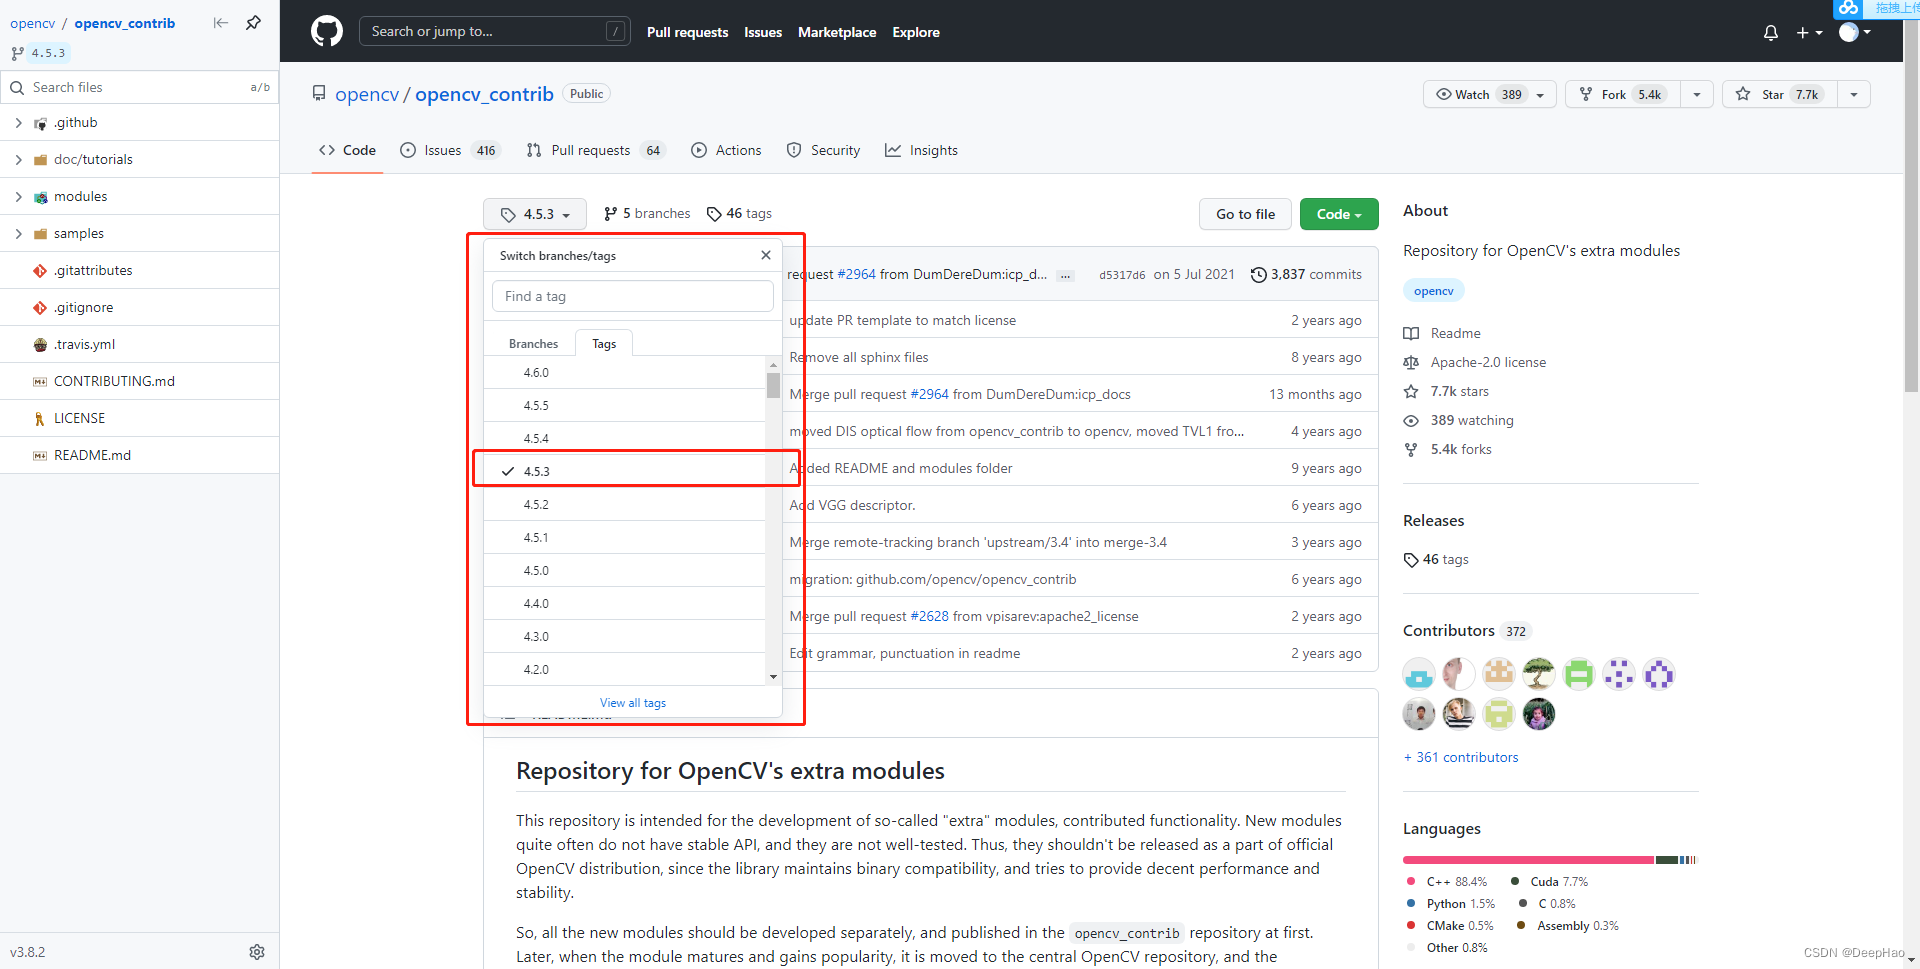Open 3,837 commits history
1920x969 pixels.
pyautogui.click(x=1306, y=274)
